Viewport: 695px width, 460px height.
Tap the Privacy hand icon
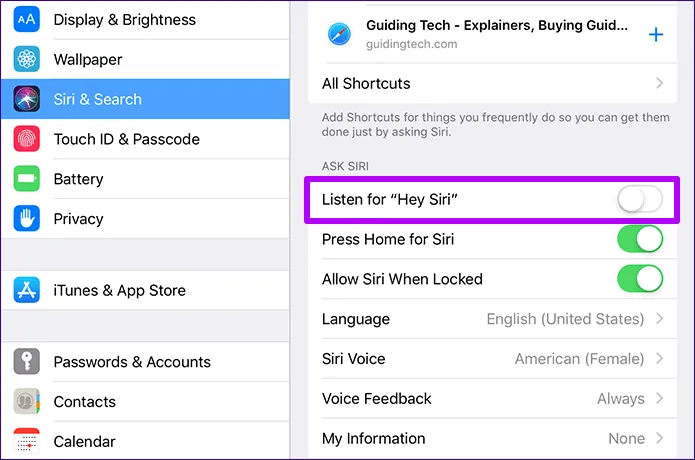[x=27, y=219]
